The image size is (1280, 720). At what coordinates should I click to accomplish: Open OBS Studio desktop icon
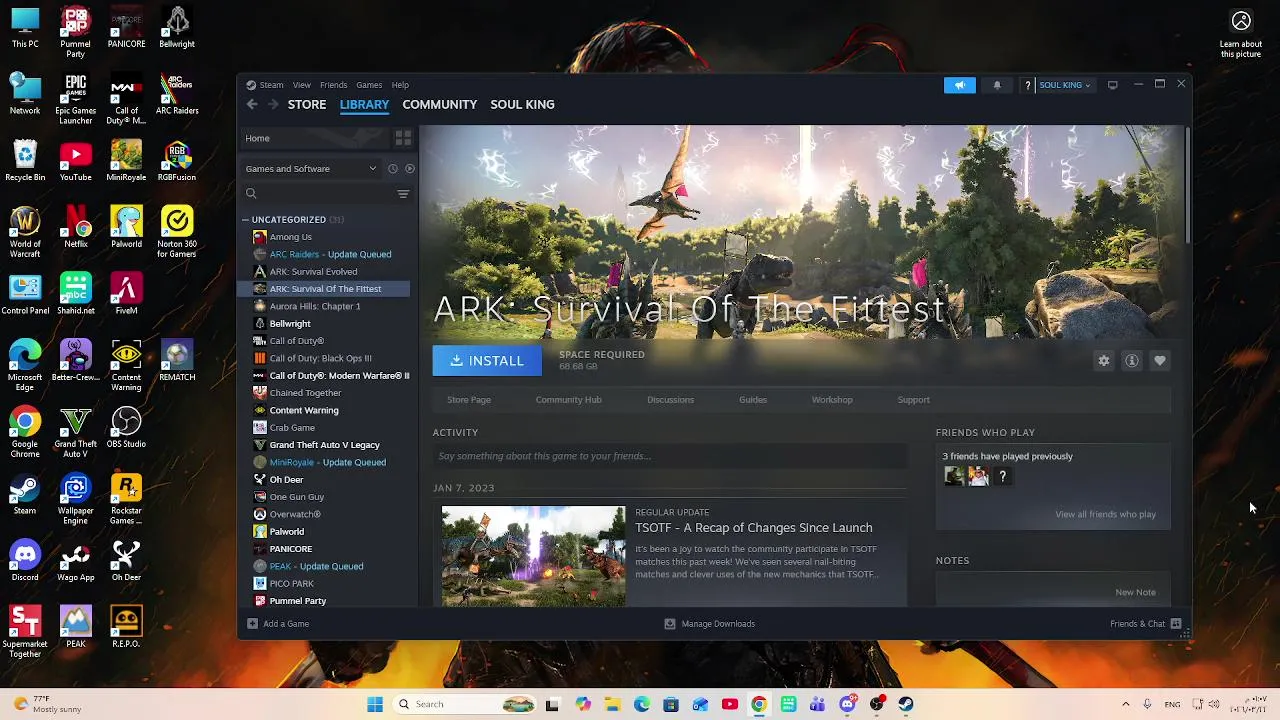click(126, 428)
